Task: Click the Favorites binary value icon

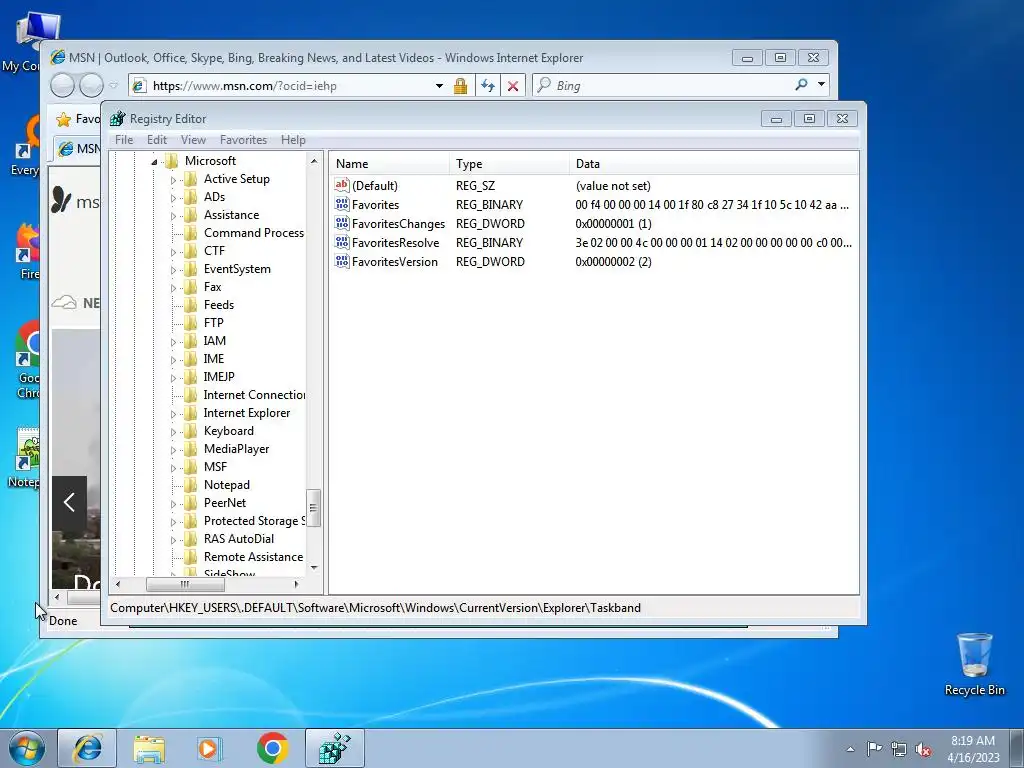Action: [342, 204]
